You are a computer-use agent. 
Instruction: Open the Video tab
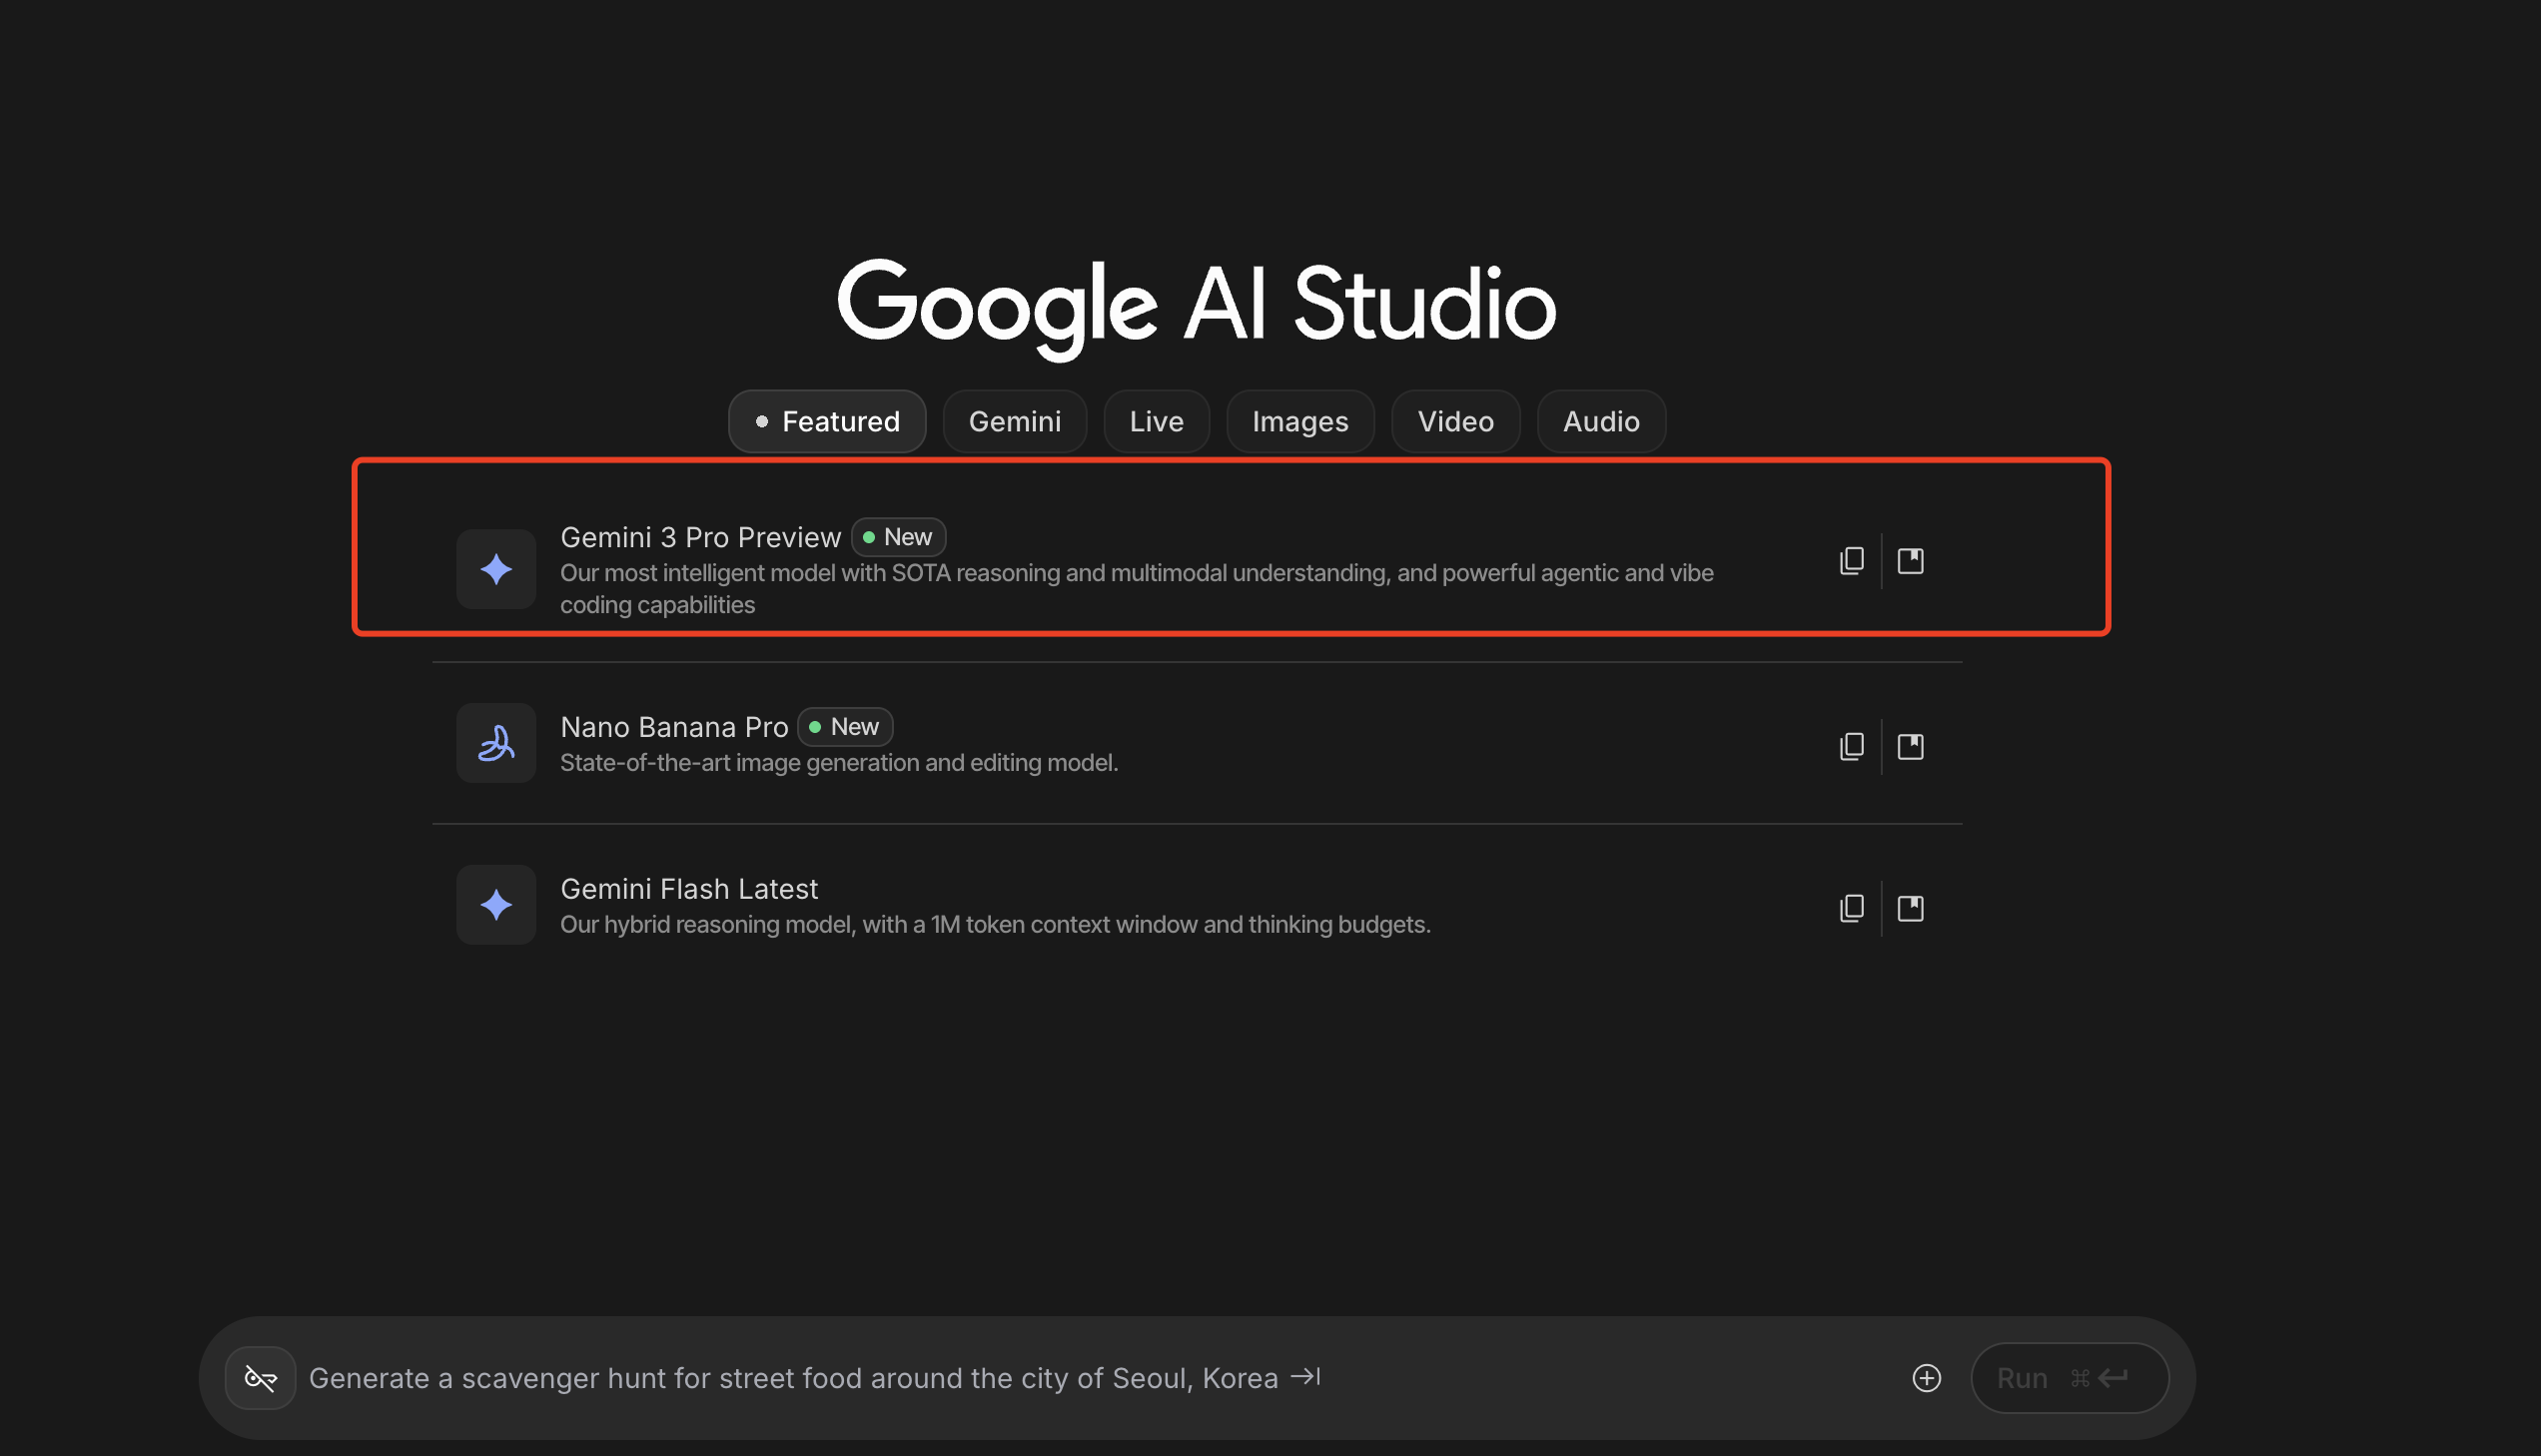(1455, 421)
